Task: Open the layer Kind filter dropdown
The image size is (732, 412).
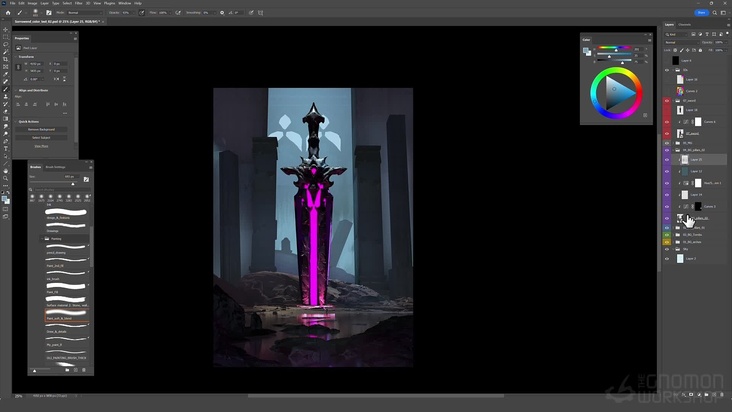Action: [676, 34]
